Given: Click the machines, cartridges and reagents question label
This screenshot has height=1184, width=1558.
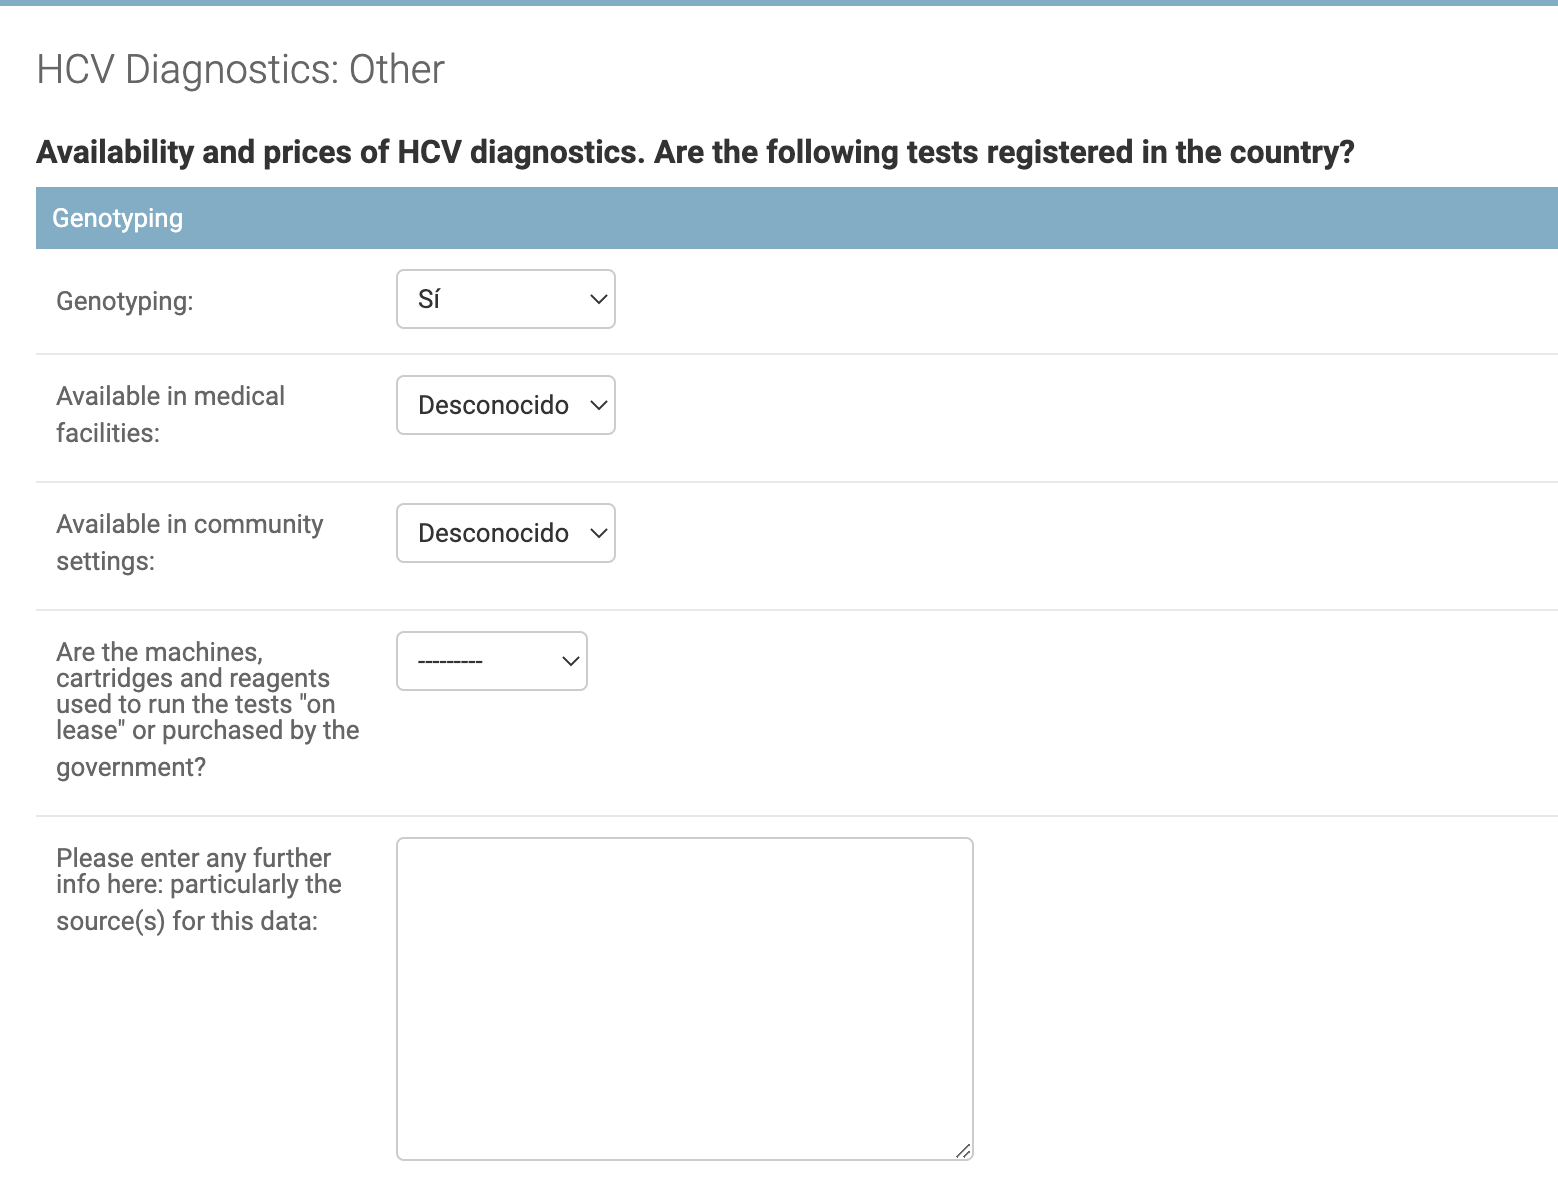Looking at the screenshot, I should tap(208, 709).
